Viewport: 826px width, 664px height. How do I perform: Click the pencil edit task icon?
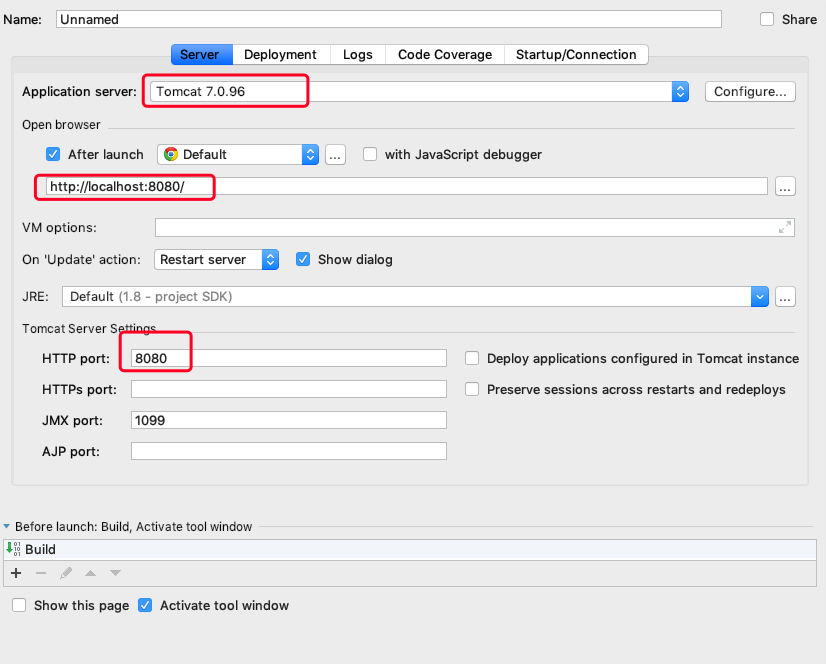pyautogui.click(x=66, y=573)
